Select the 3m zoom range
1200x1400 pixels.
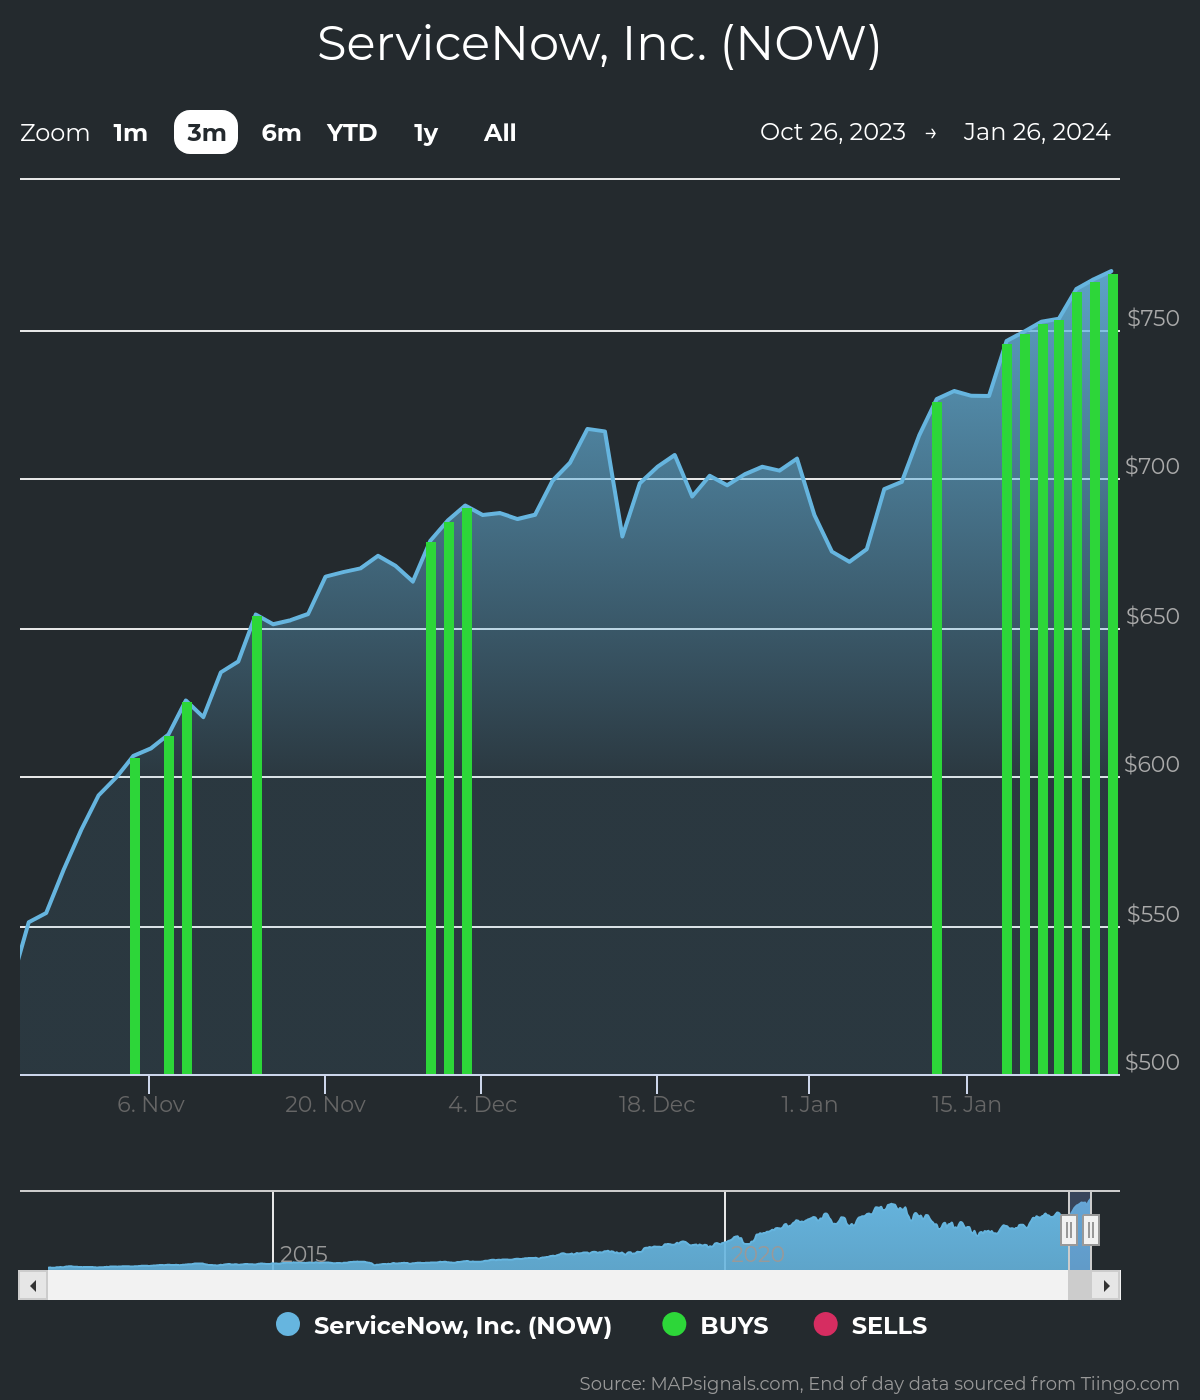click(x=206, y=132)
